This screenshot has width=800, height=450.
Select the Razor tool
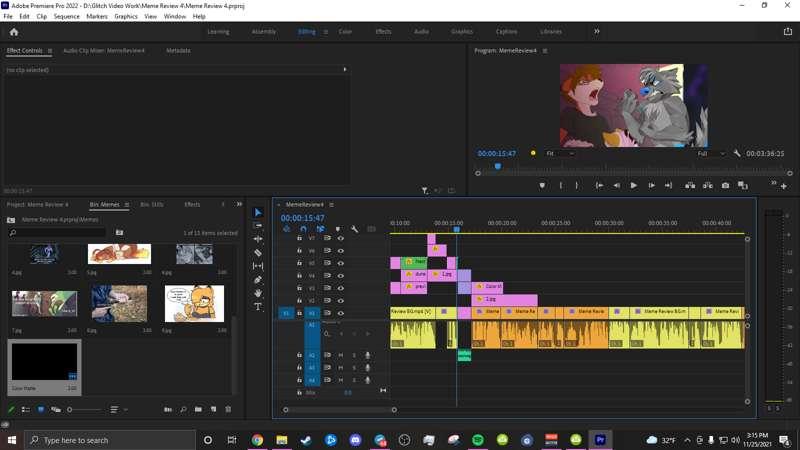(x=258, y=253)
